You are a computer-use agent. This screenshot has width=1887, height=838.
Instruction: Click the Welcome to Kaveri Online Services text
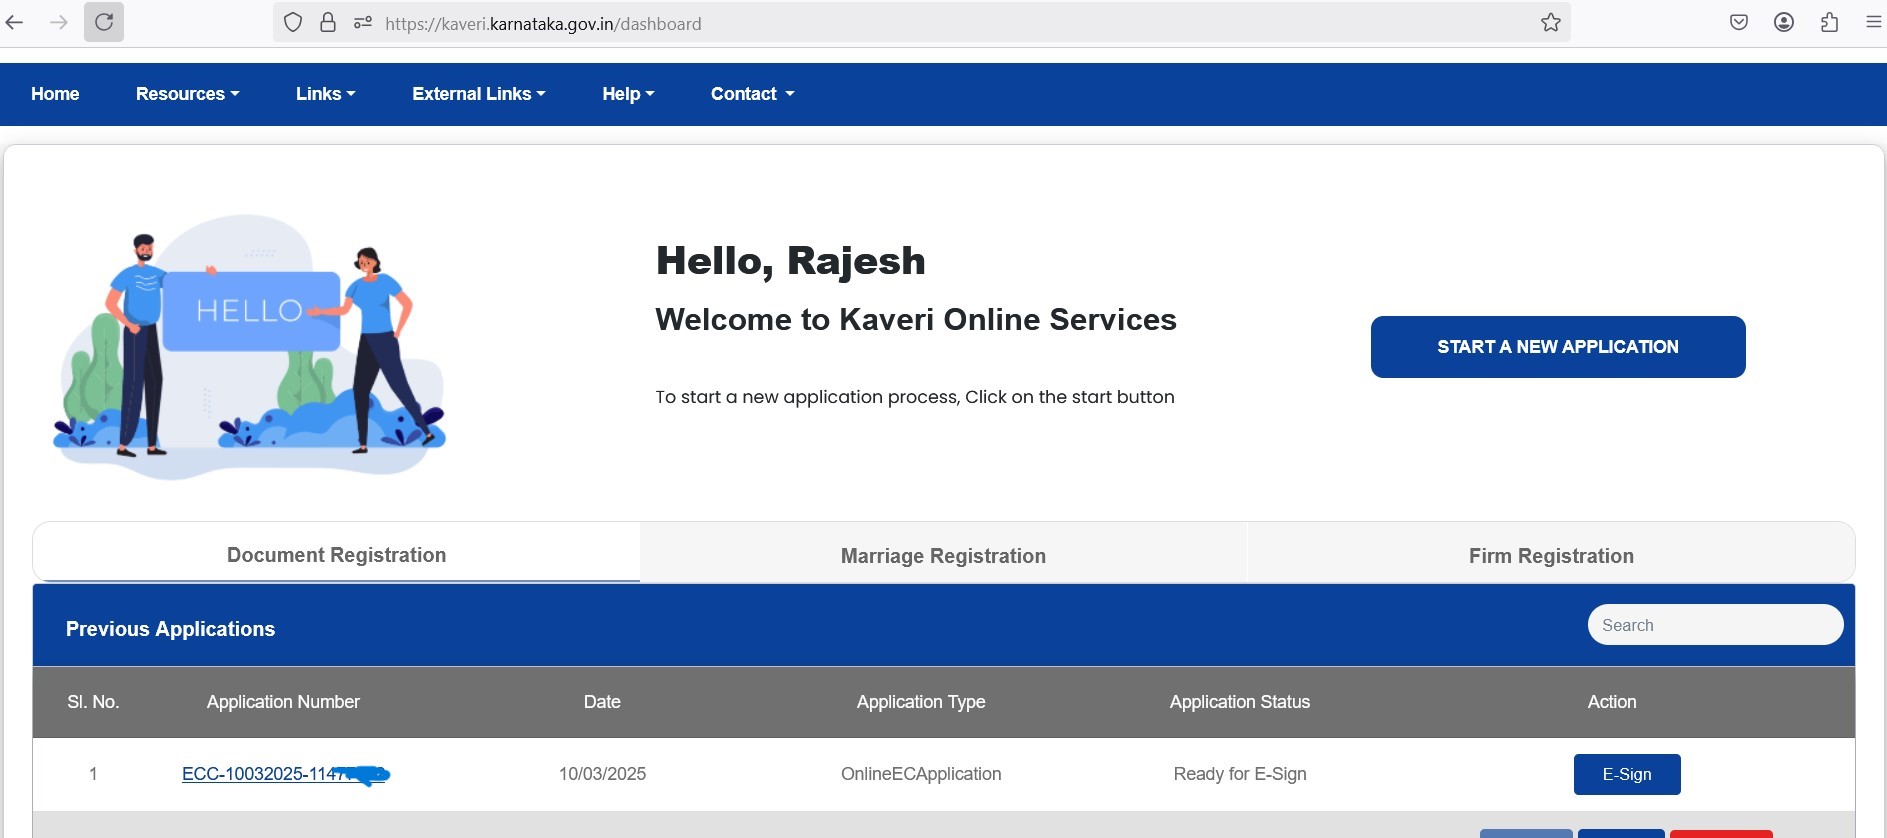click(916, 319)
